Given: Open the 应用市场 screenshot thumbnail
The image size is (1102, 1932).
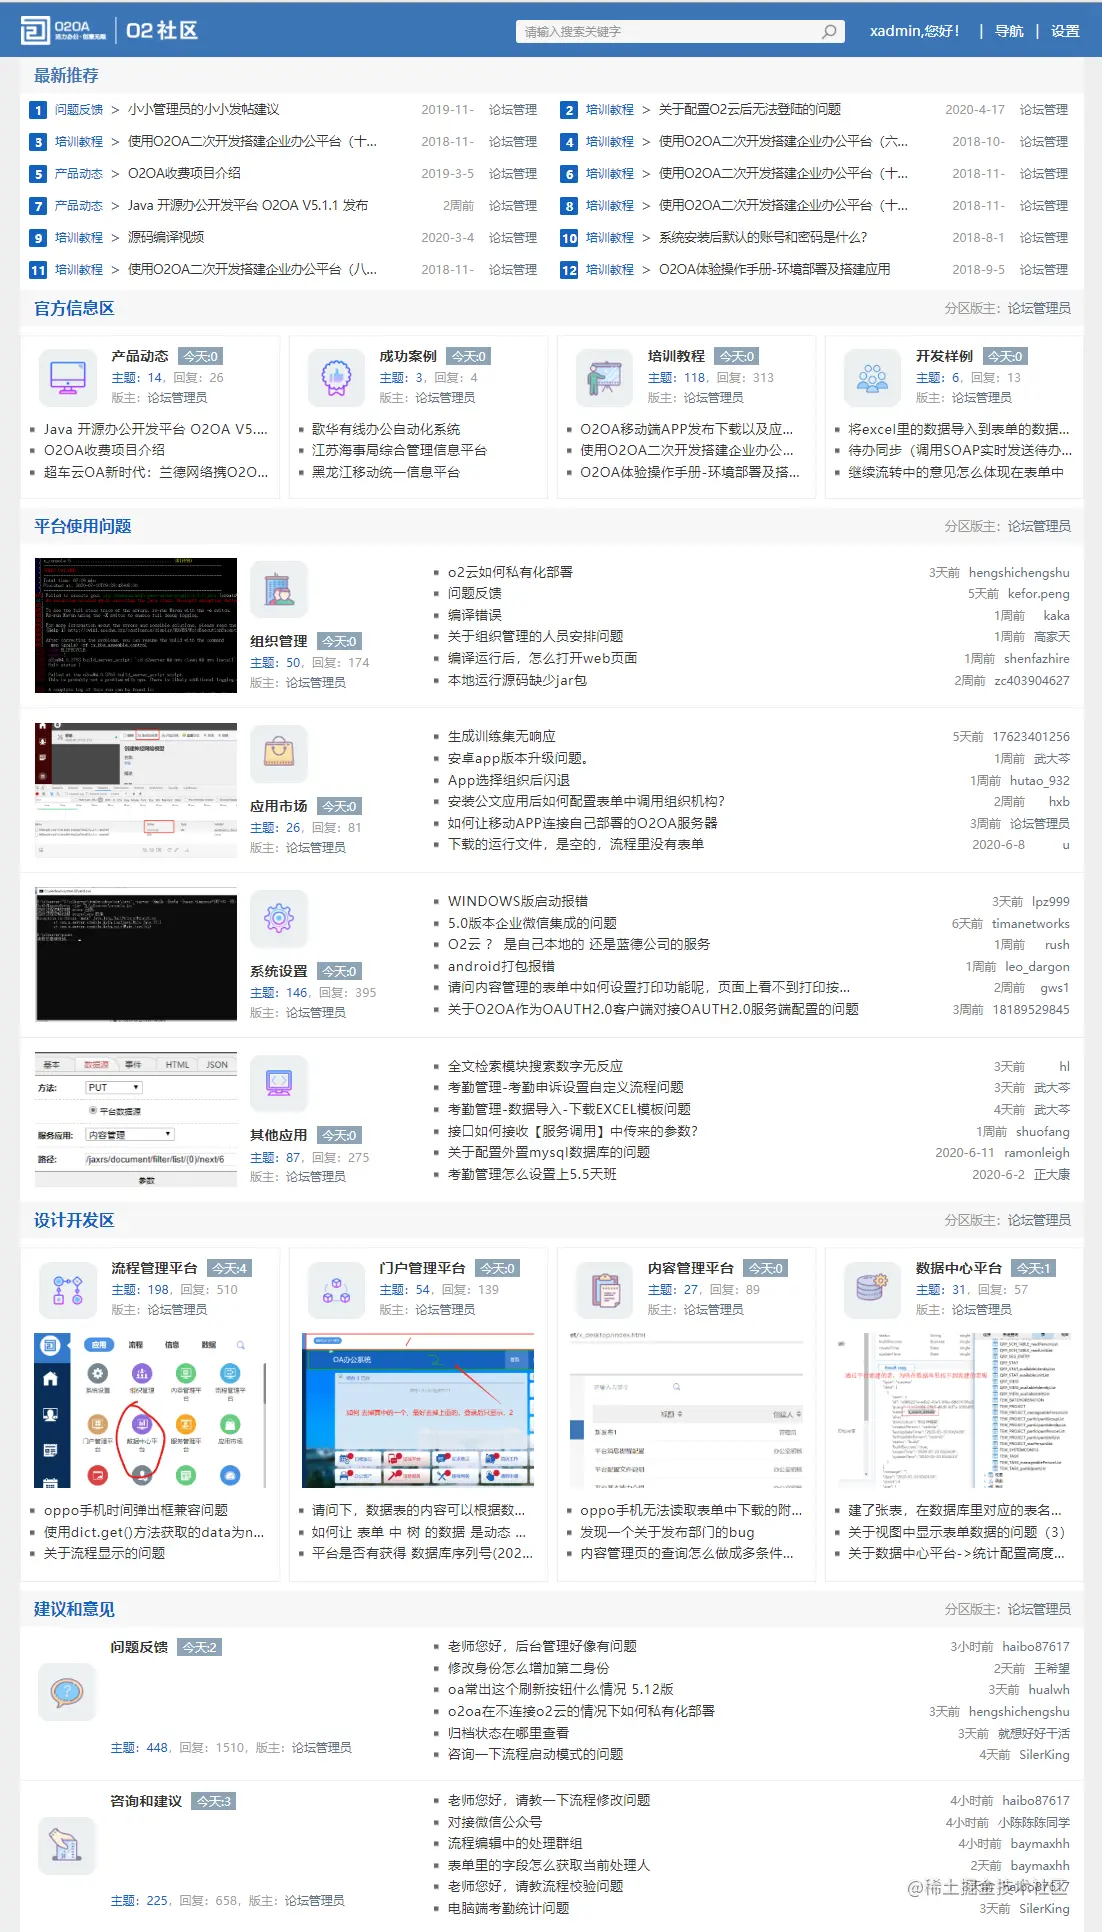Looking at the screenshot, I should (x=136, y=790).
